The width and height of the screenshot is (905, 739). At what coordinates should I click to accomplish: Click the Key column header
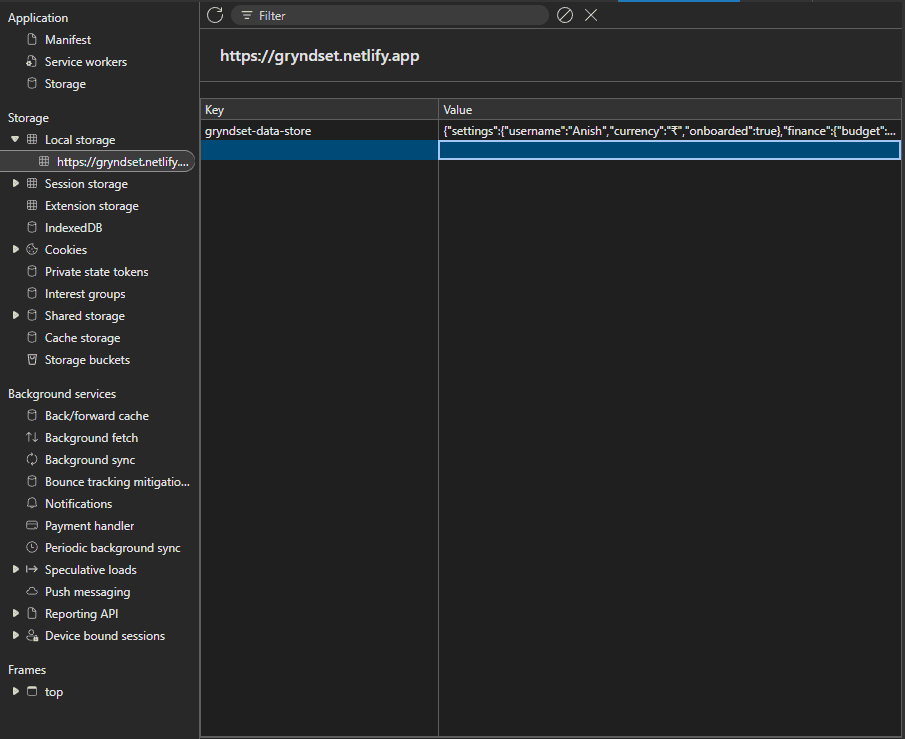coord(319,109)
